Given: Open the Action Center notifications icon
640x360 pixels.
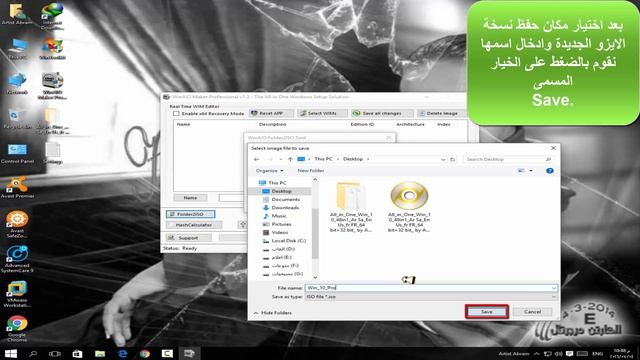Looking at the screenshot, I should 569,353.
